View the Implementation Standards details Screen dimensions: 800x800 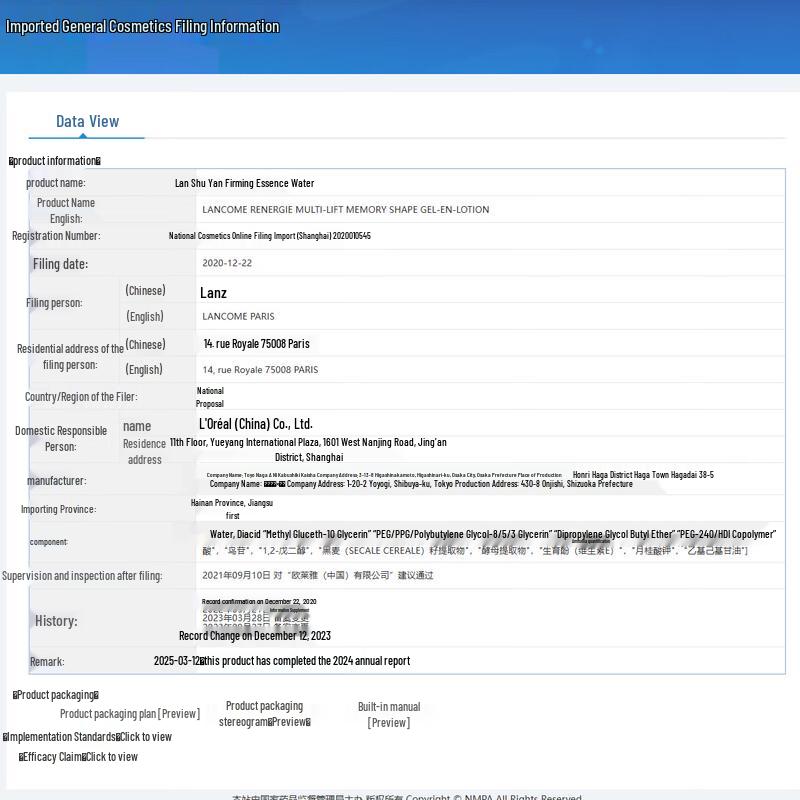tap(144, 737)
